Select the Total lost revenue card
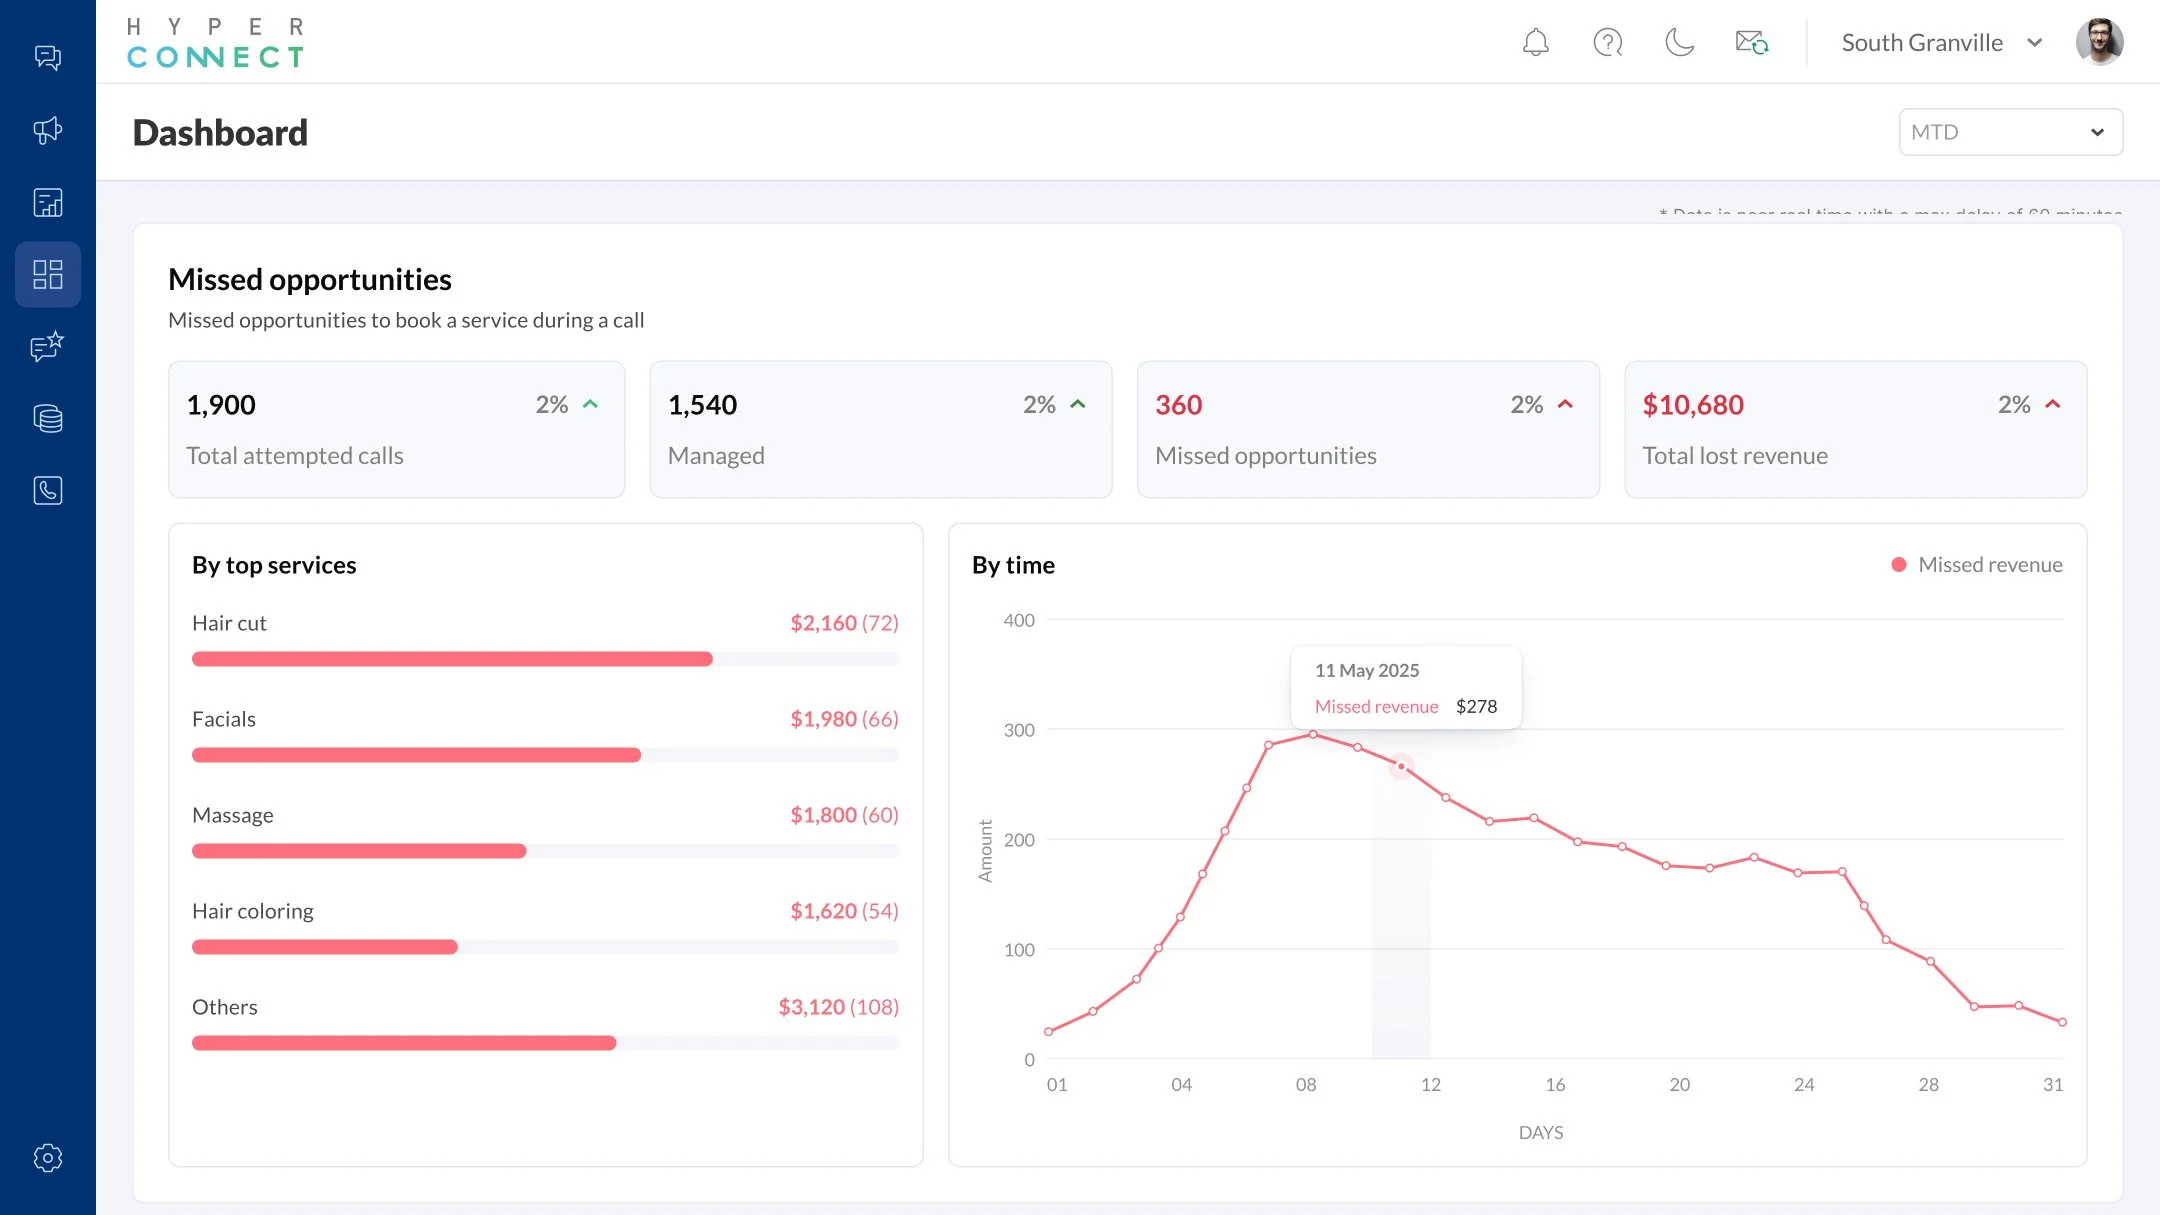This screenshot has height=1215, width=2160. (1855, 429)
